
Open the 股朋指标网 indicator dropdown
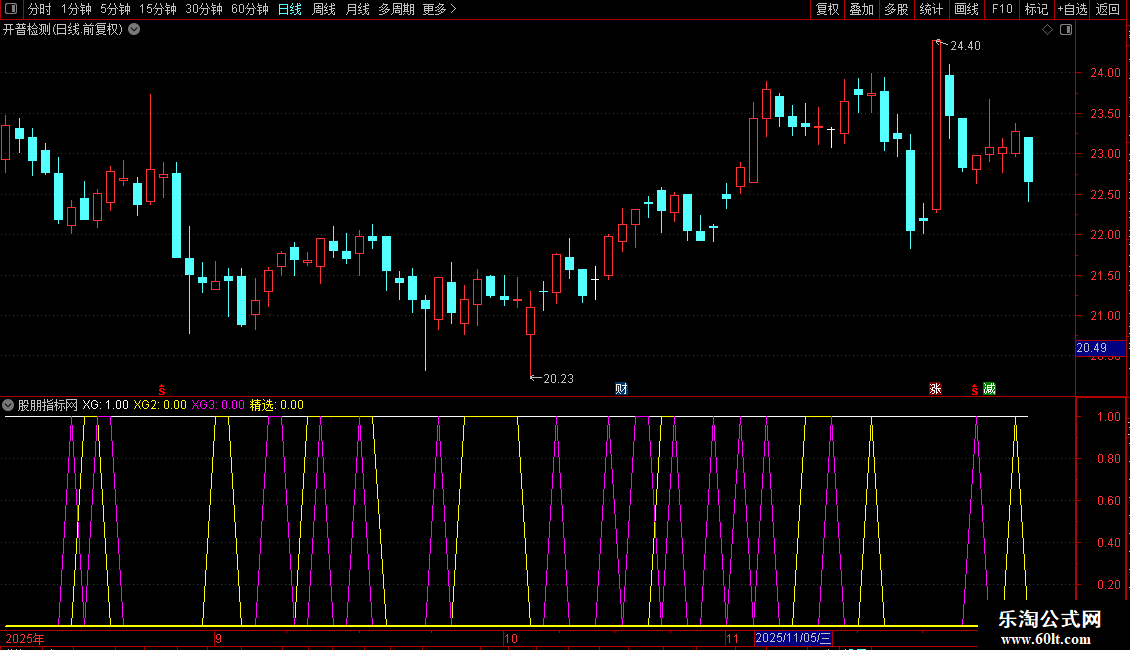tap(8, 405)
